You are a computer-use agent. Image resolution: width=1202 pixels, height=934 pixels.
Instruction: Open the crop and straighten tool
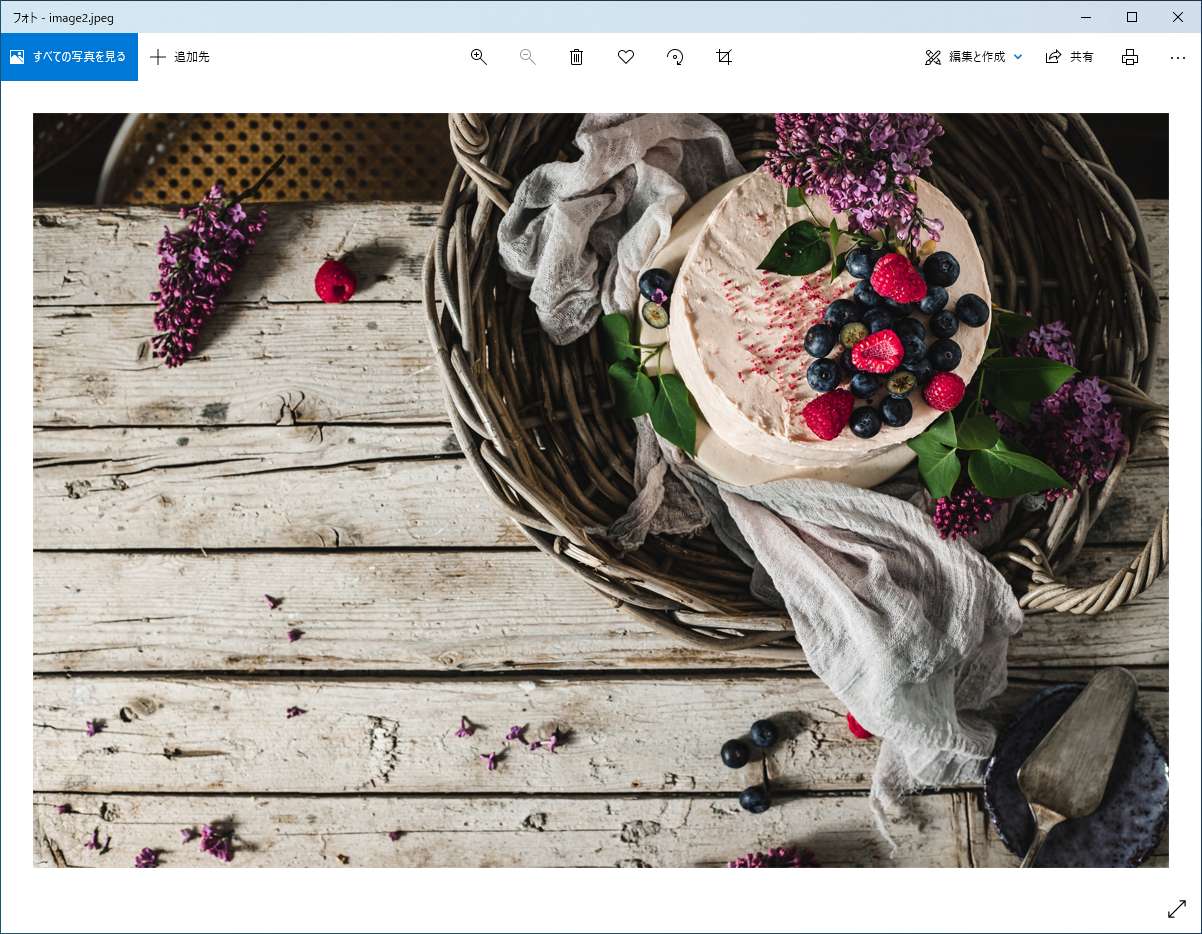tap(724, 57)
